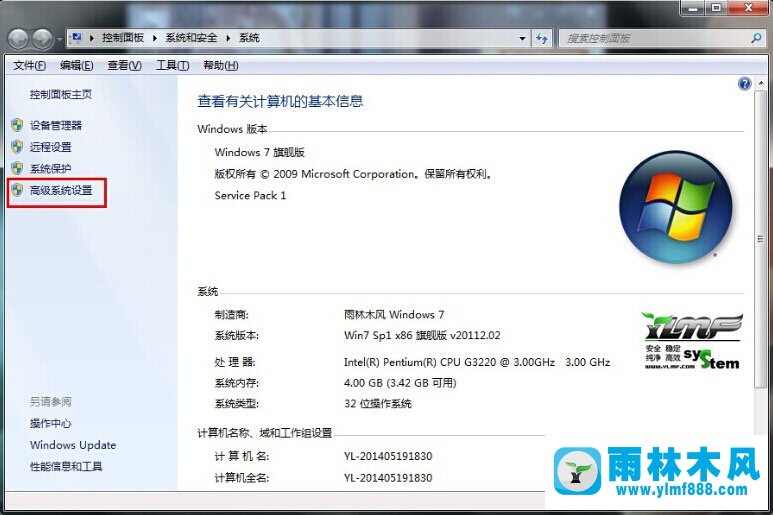This screenshot has height=515, width=773.
Task: Click the Forward navigation arrow button
Action: pyautogui.click(x=43, y=38)
